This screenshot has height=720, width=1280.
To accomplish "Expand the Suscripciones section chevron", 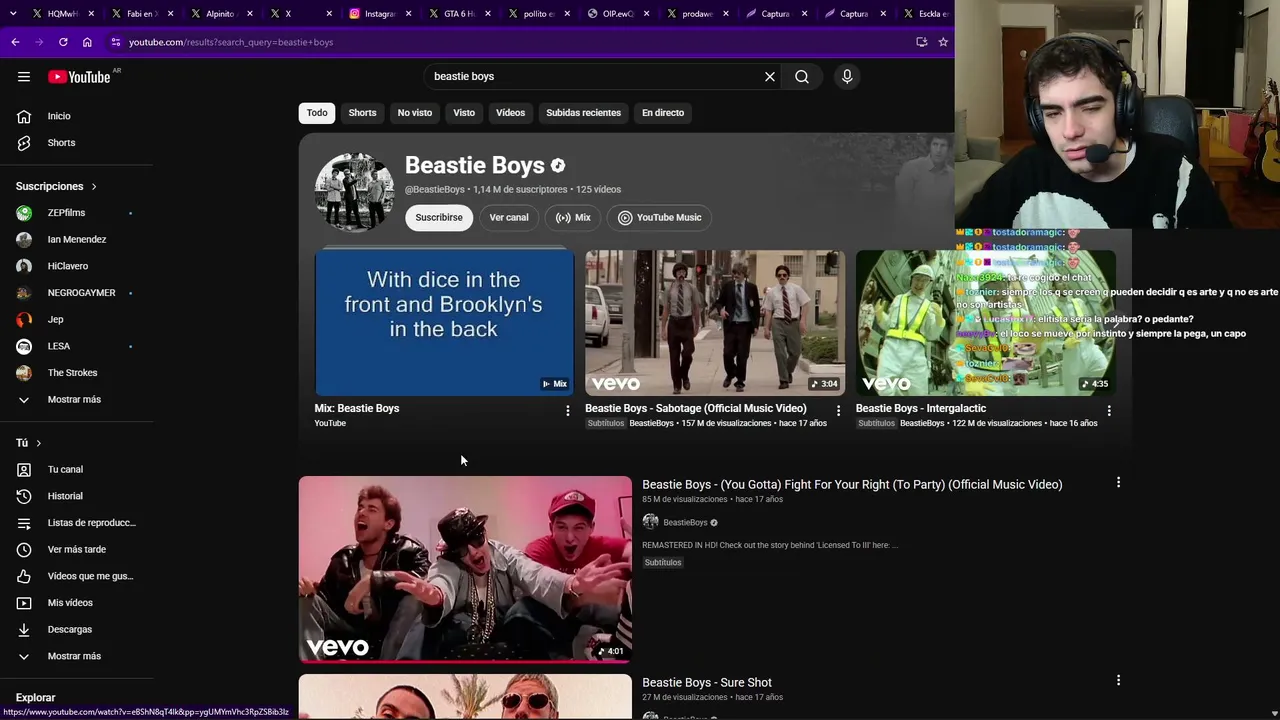I will [94, 187].
